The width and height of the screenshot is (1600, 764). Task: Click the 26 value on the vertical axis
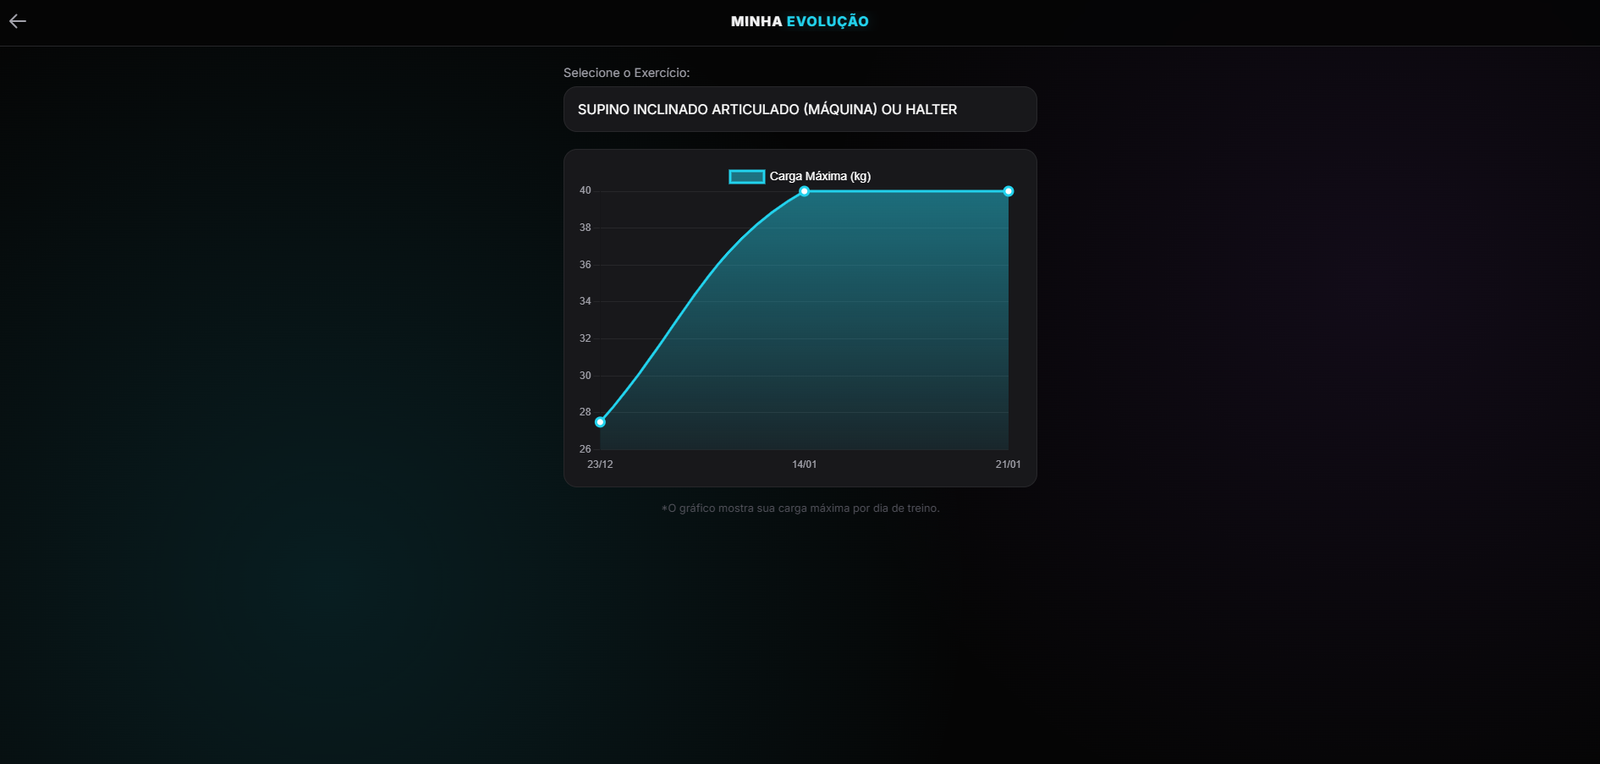tap(585, 450)
